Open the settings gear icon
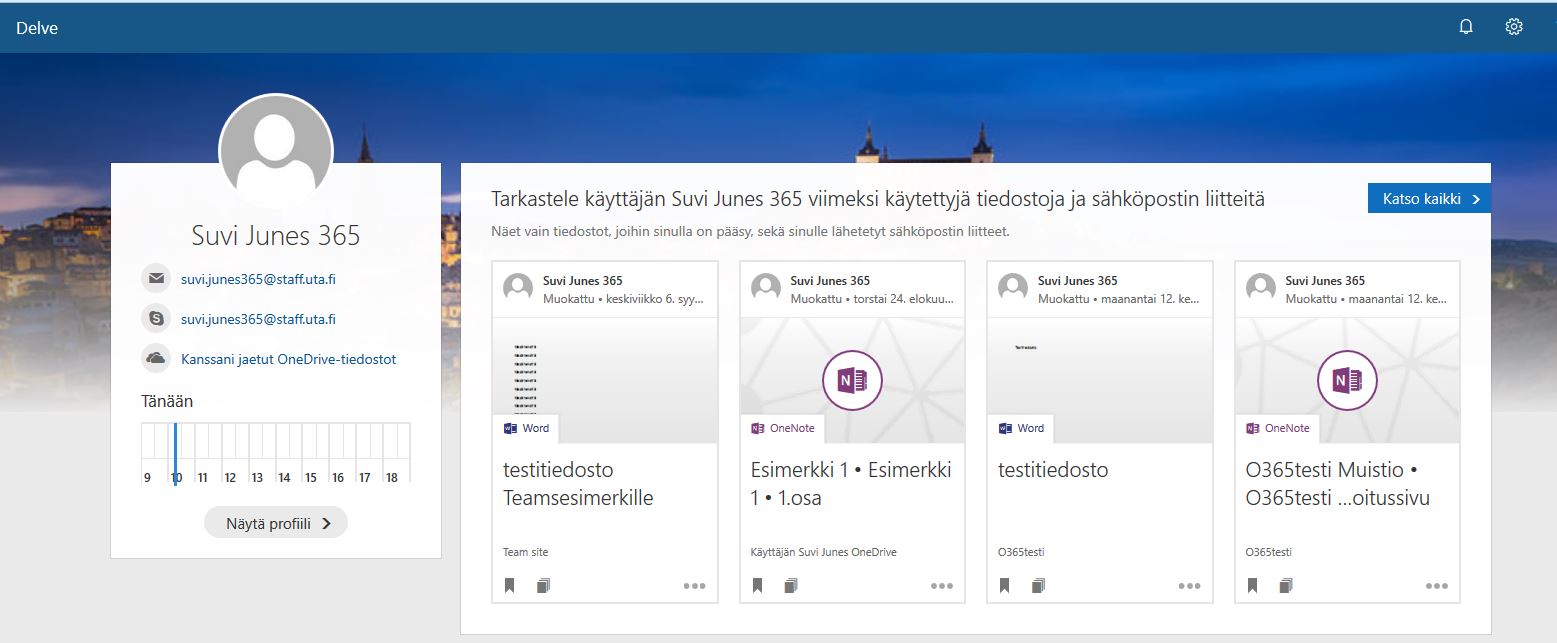Image resolution: width=1557 pixels, height=643 pixels. tap(1514, 27)
